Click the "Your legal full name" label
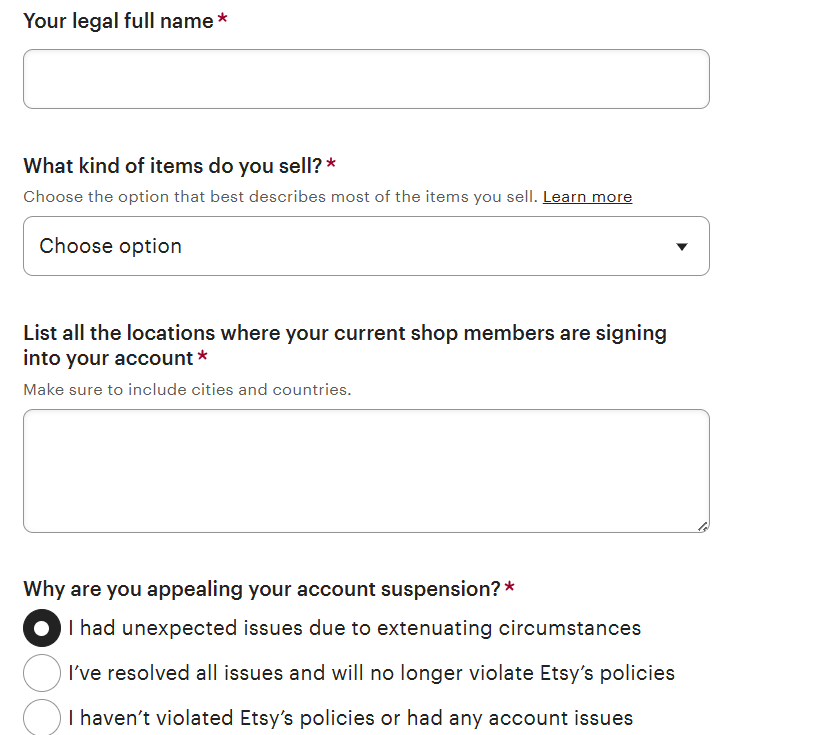 pyautogui.click(x=118, y=21)
